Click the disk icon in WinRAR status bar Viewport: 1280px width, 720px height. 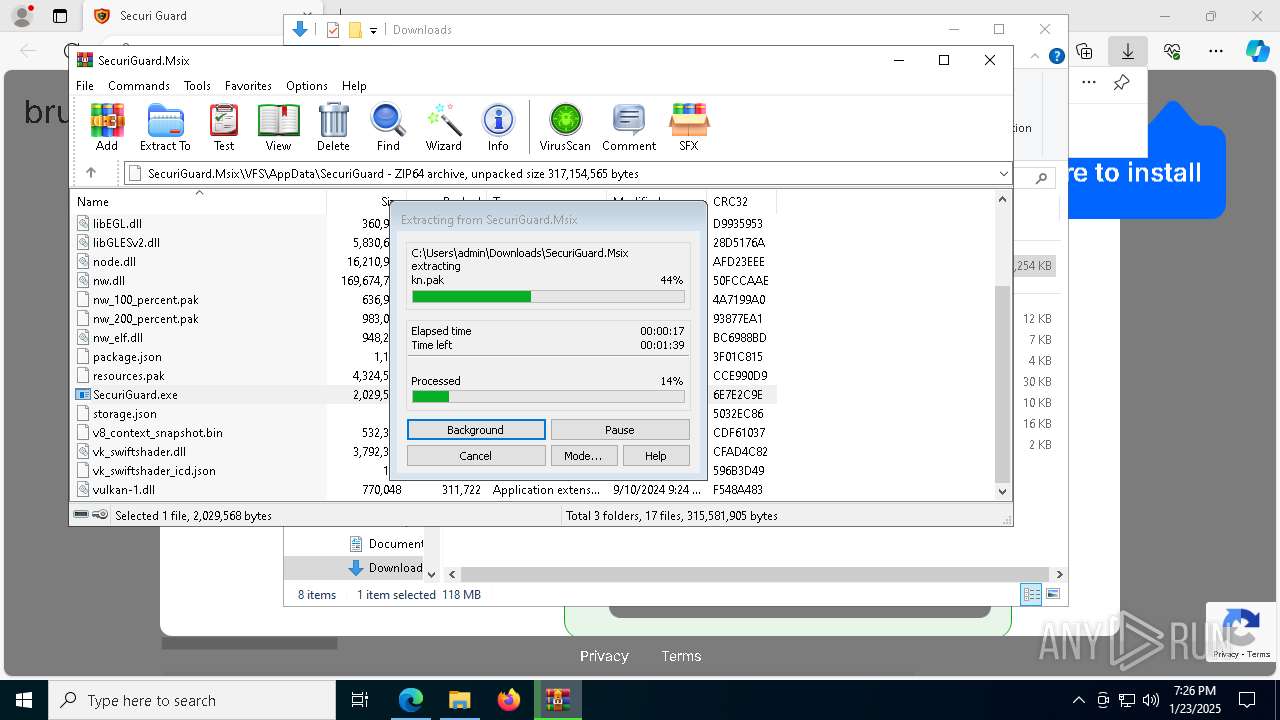click(81, 515)
